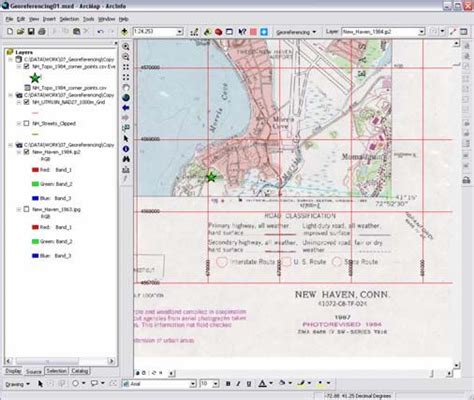Screen dimensions: 474x400
Task: Click the What's This help icon
Action: click(x=242, y=32)
